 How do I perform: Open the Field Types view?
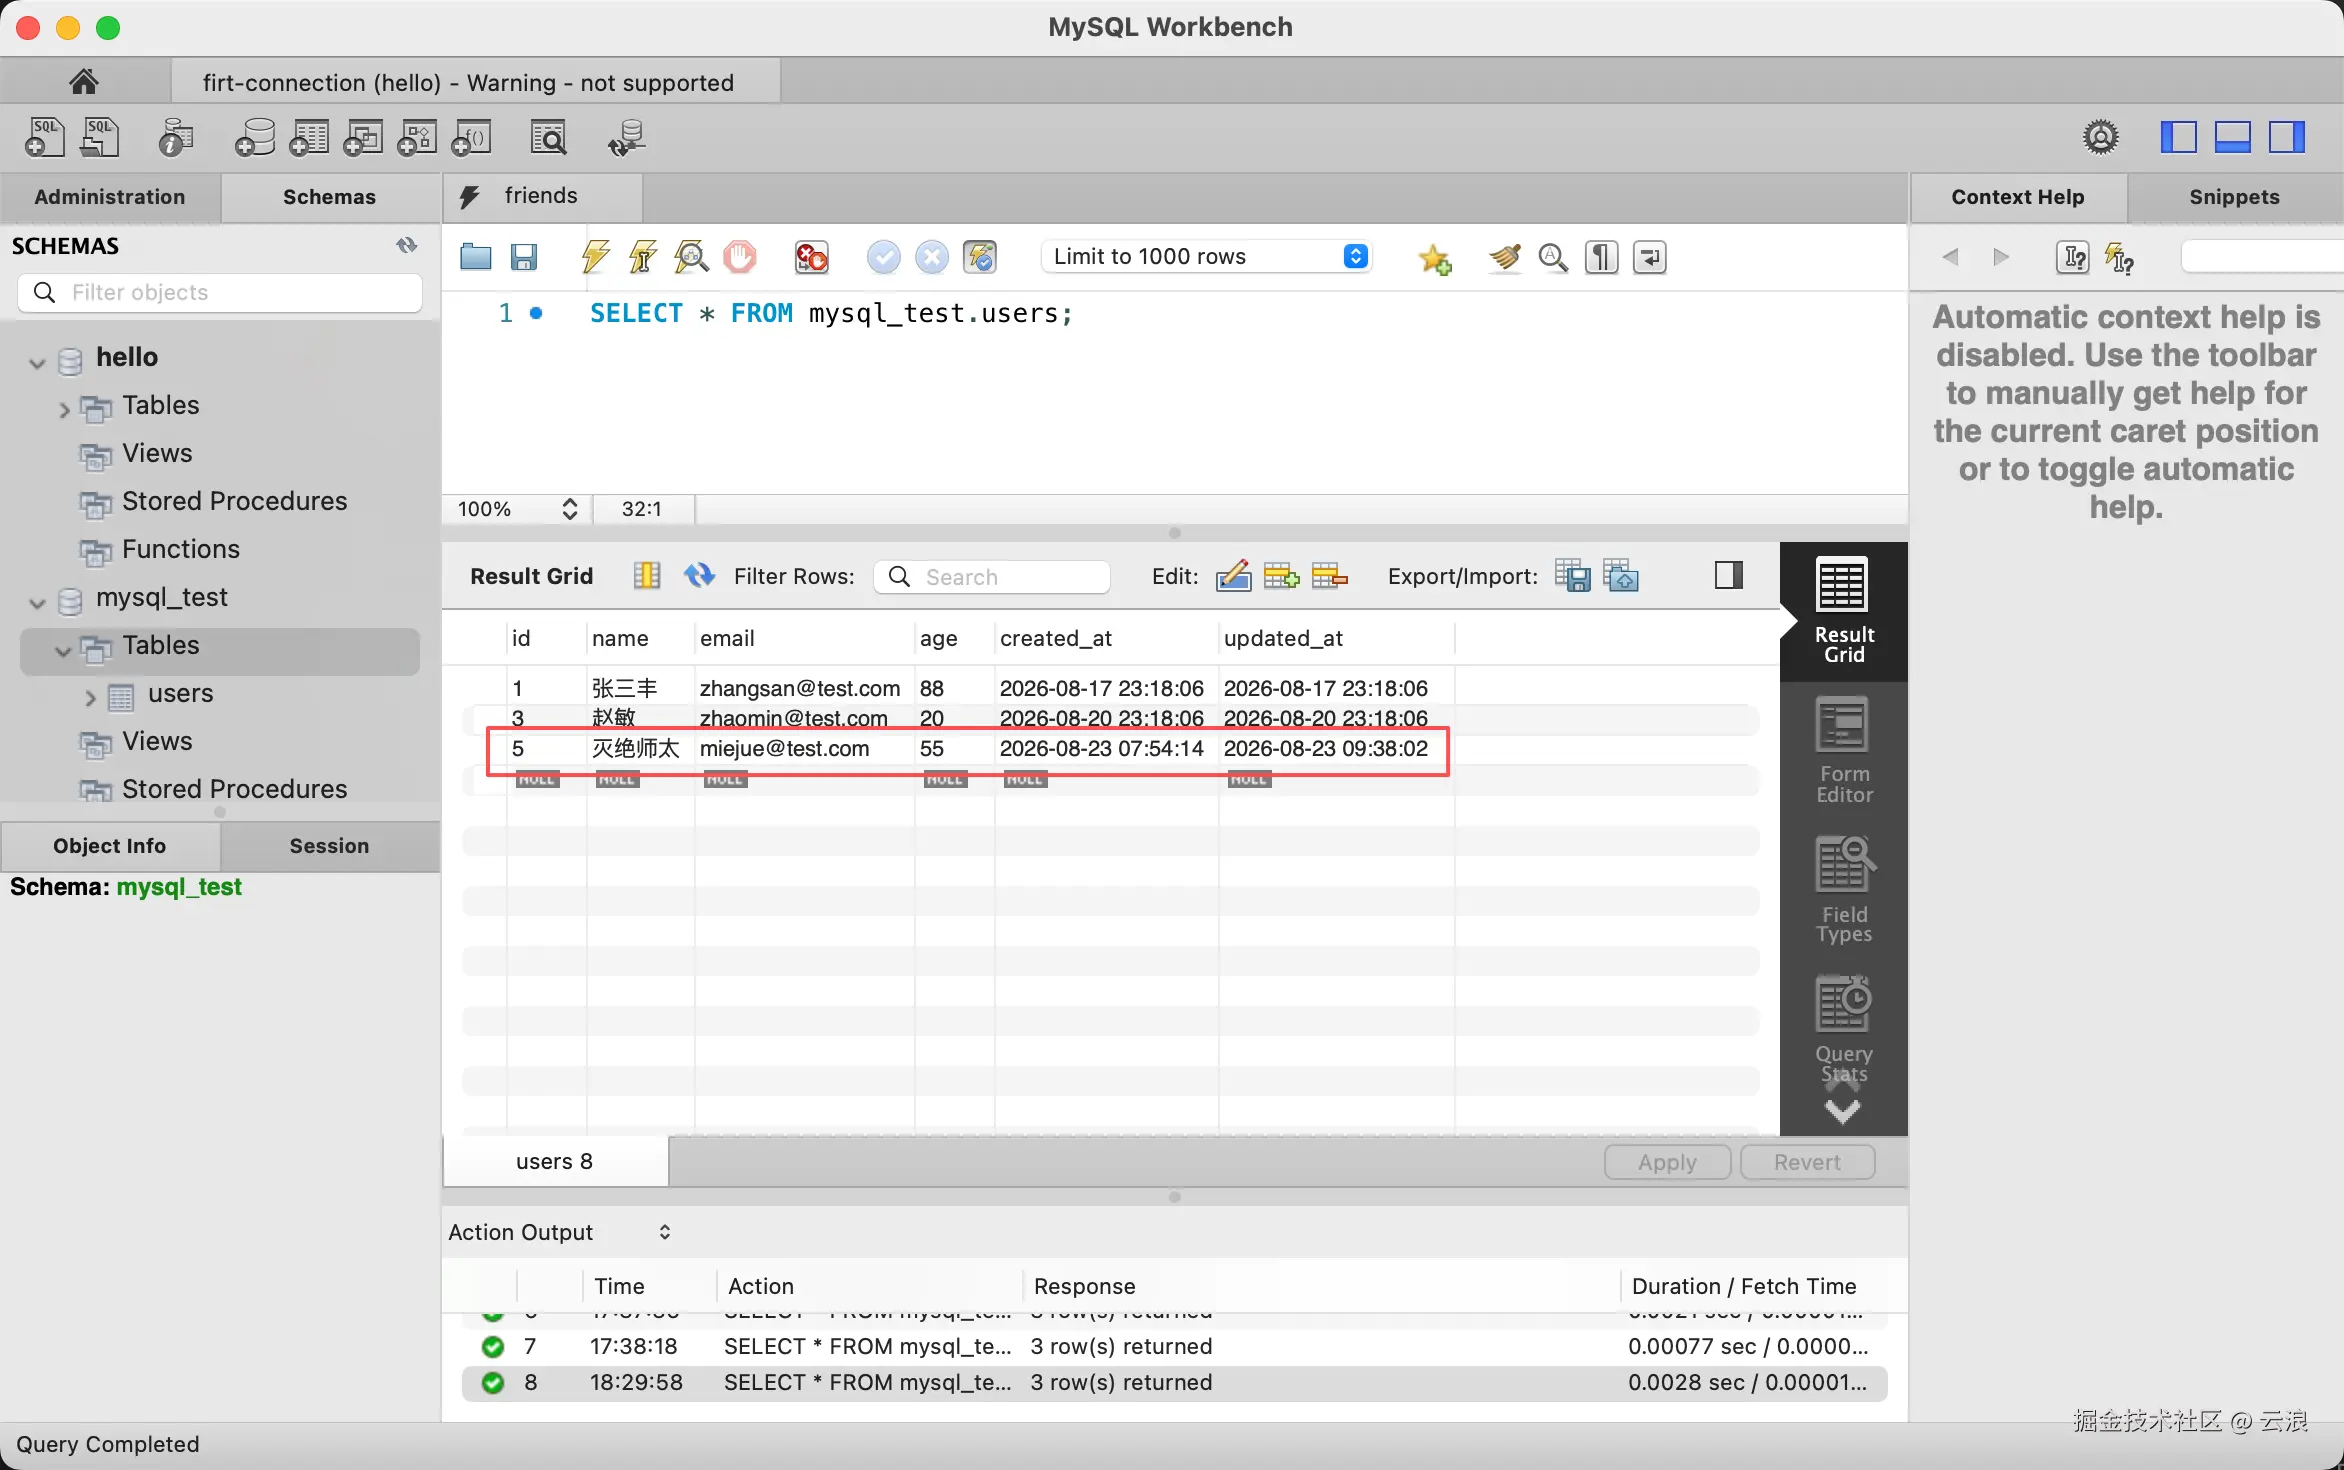tap(1843, 889)
